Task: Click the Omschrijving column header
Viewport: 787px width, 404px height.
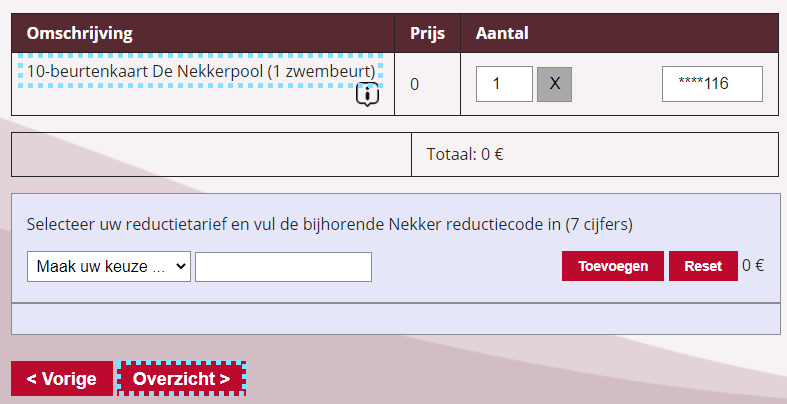Action: coord(80,33)
